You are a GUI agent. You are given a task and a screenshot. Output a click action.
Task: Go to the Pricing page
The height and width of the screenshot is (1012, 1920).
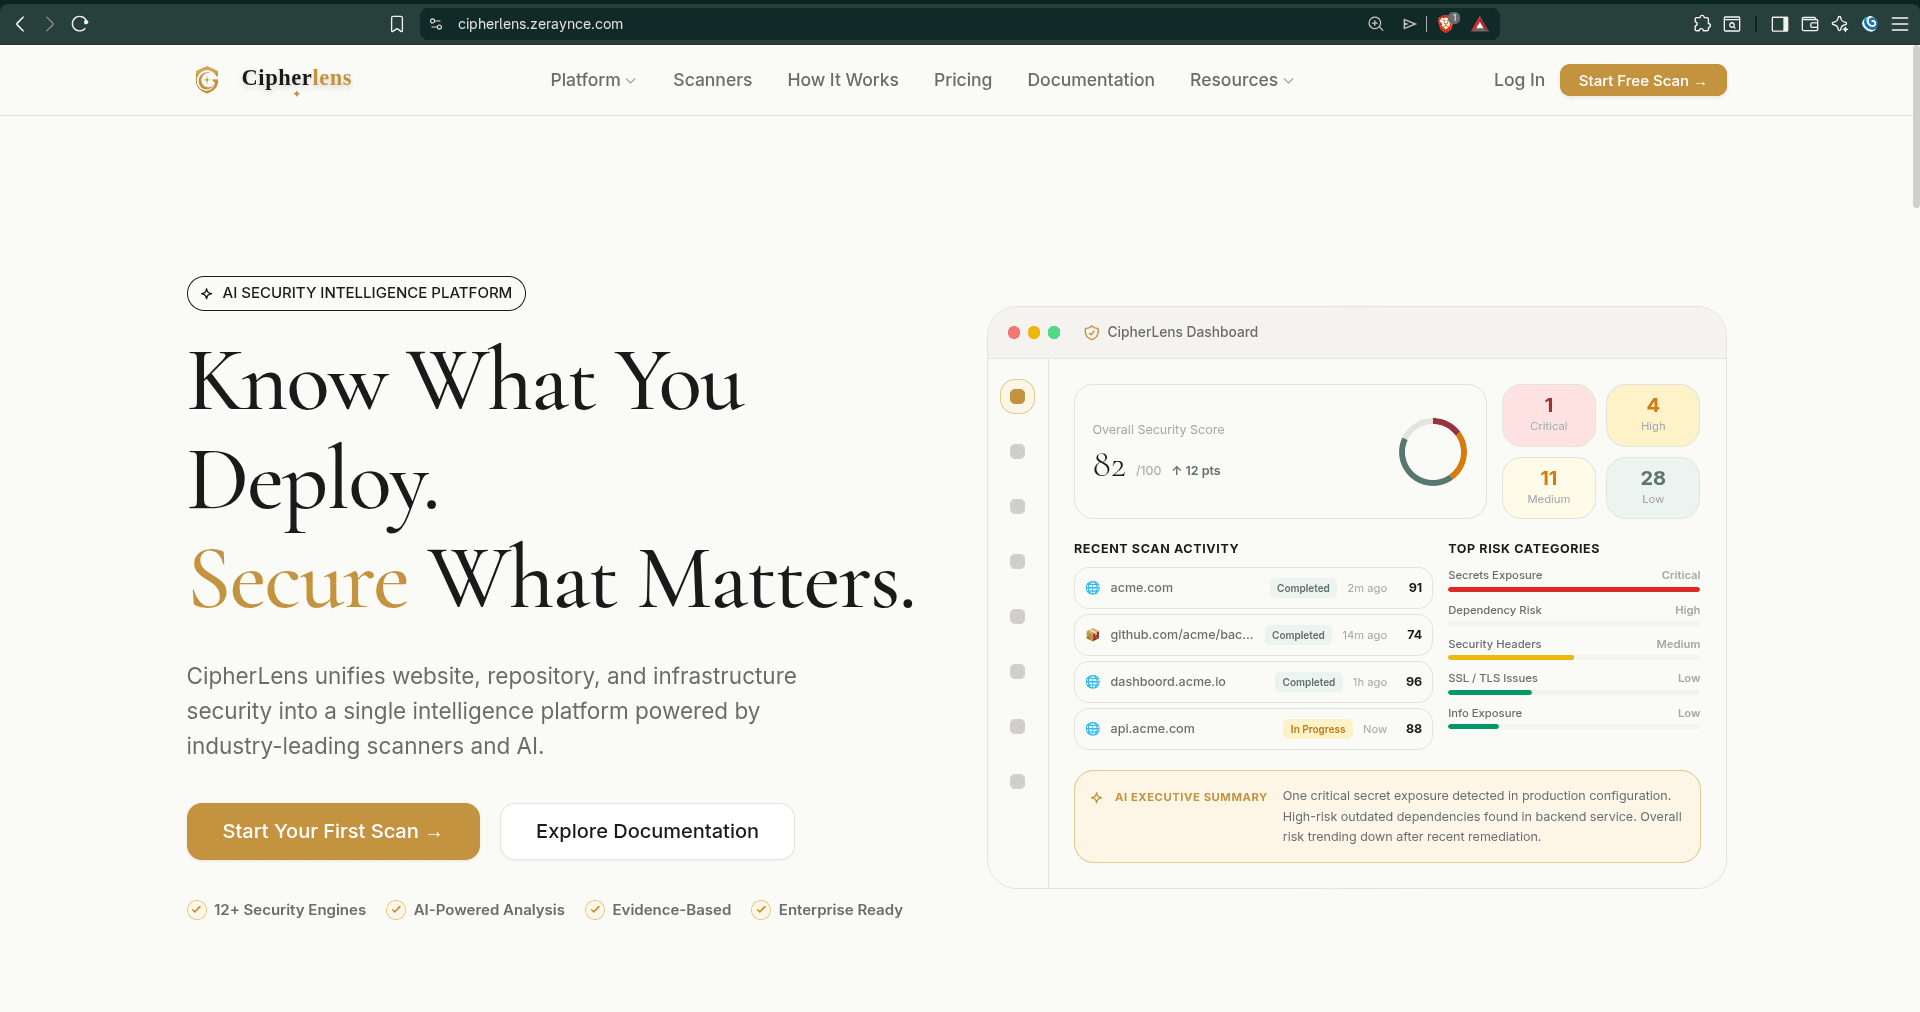pyautogui.click(x=963, y=80)
